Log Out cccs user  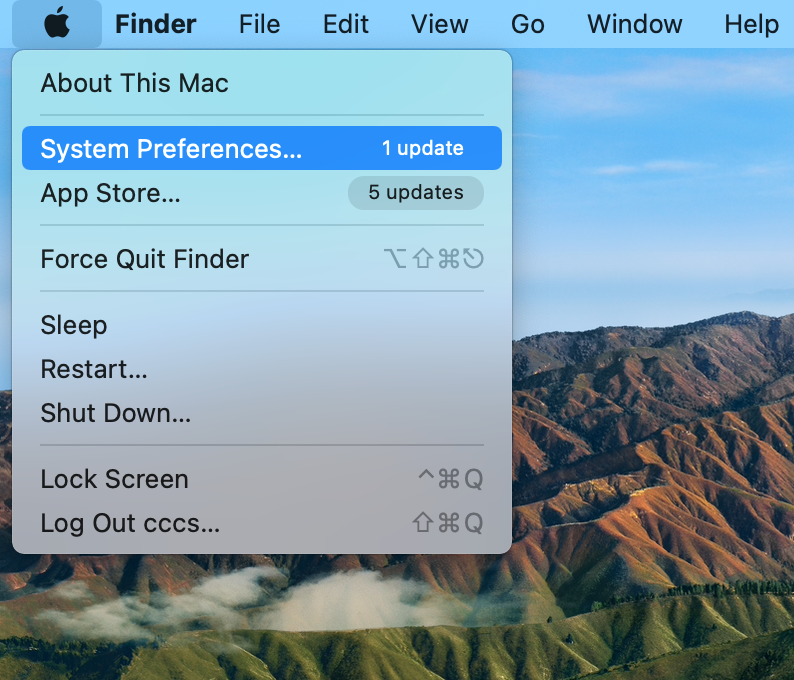click(x=129, y=523)
